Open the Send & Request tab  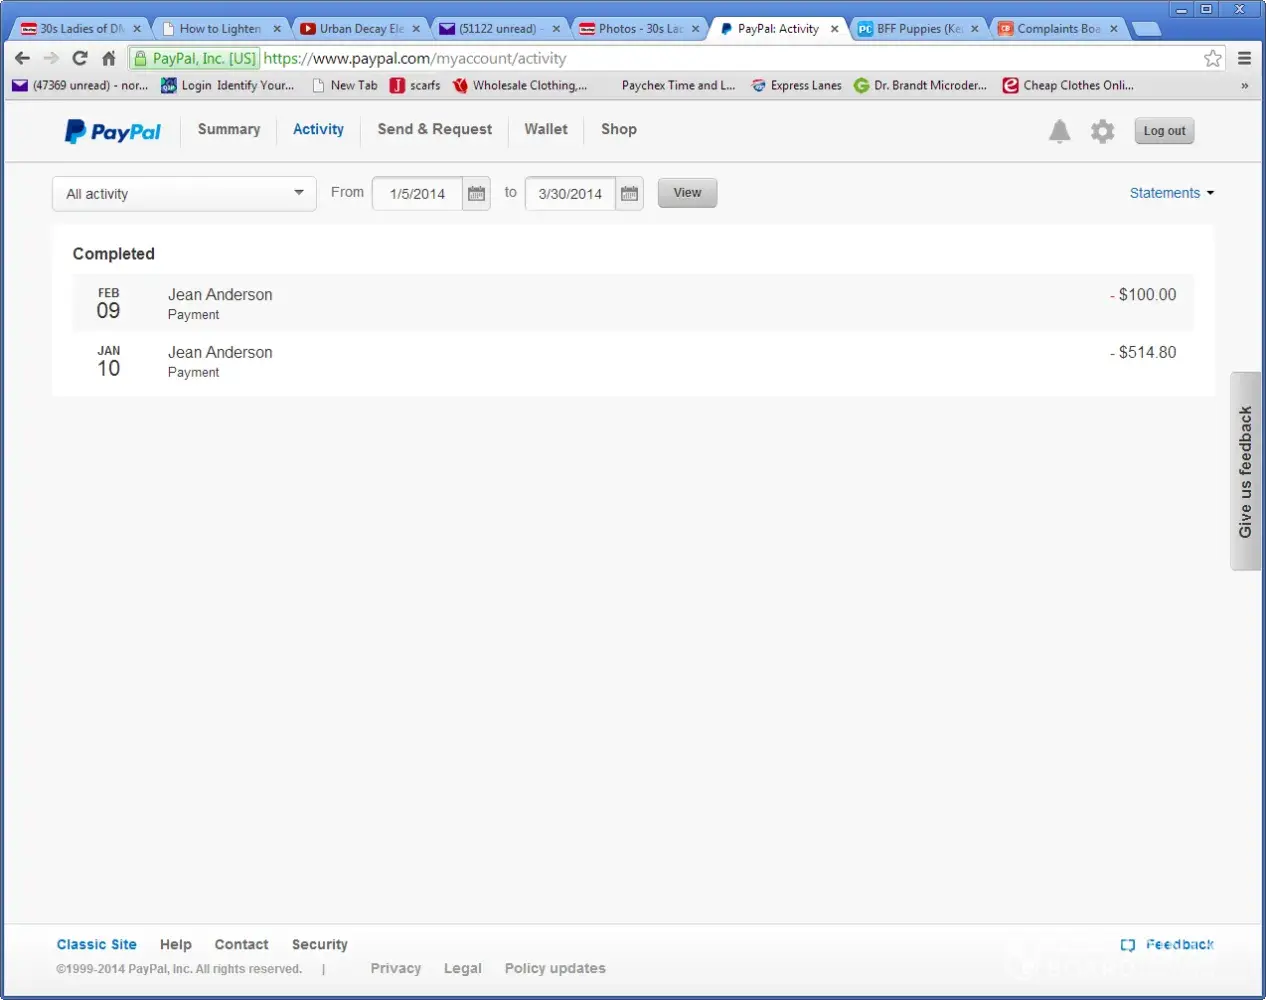[x=434, y=129]
